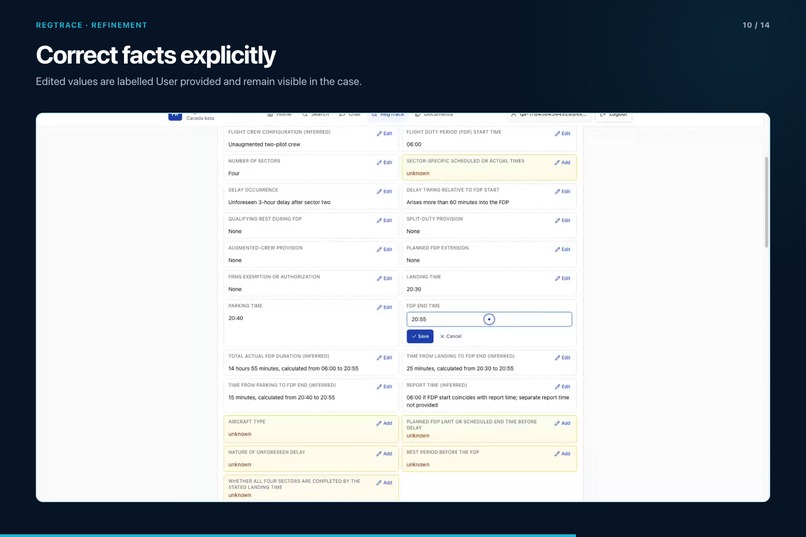Add Sector-Specific Scheduled or Actual Times

[x=562, y=162]
